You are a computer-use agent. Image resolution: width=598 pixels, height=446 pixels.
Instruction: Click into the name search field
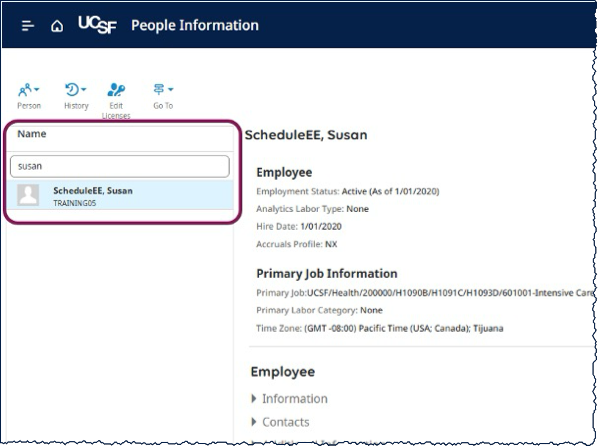(120, 166)
